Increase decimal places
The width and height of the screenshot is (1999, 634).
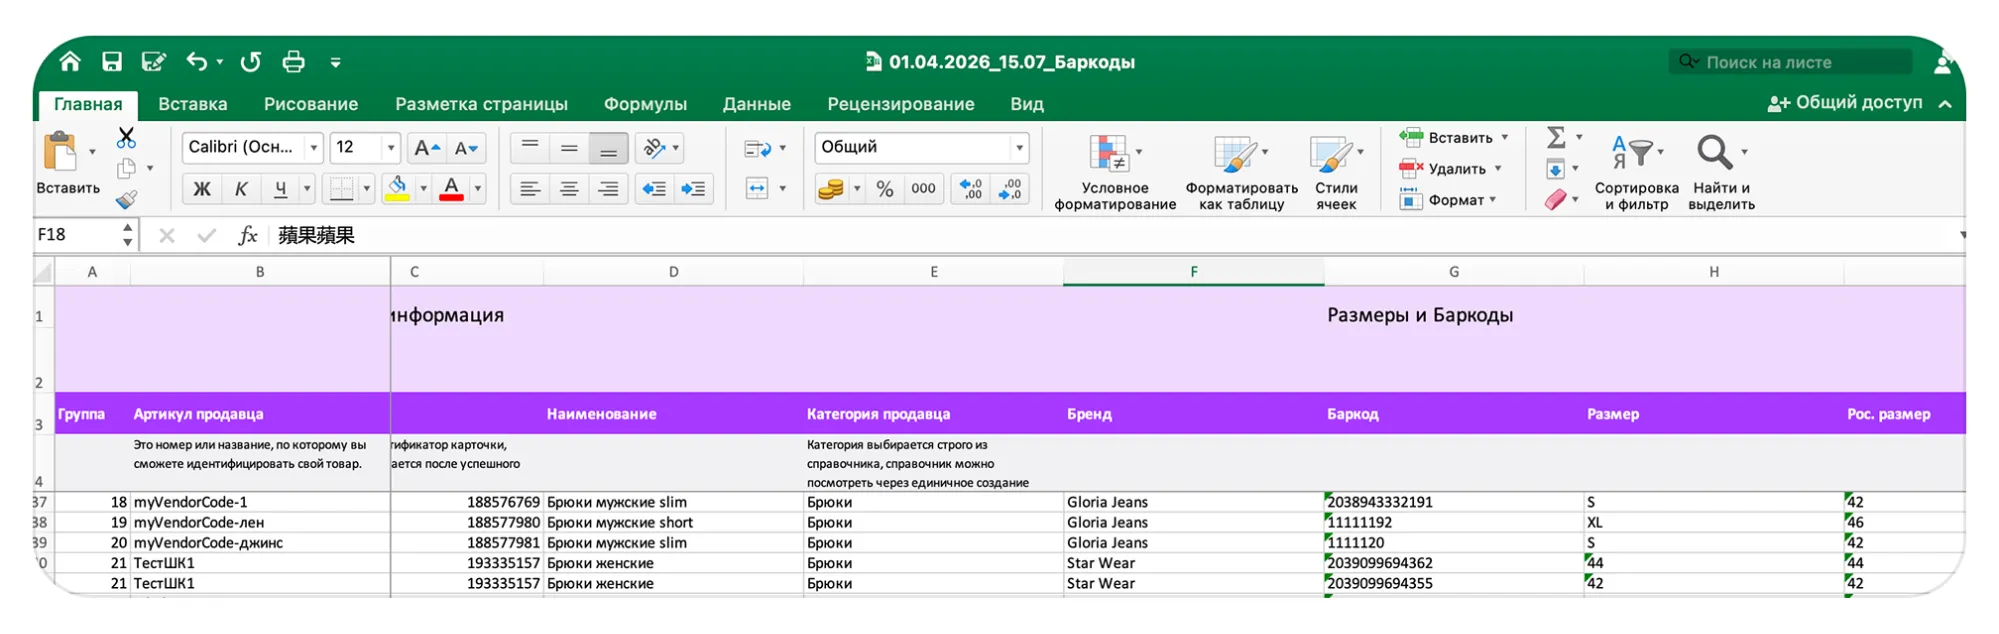click(971, 189)
